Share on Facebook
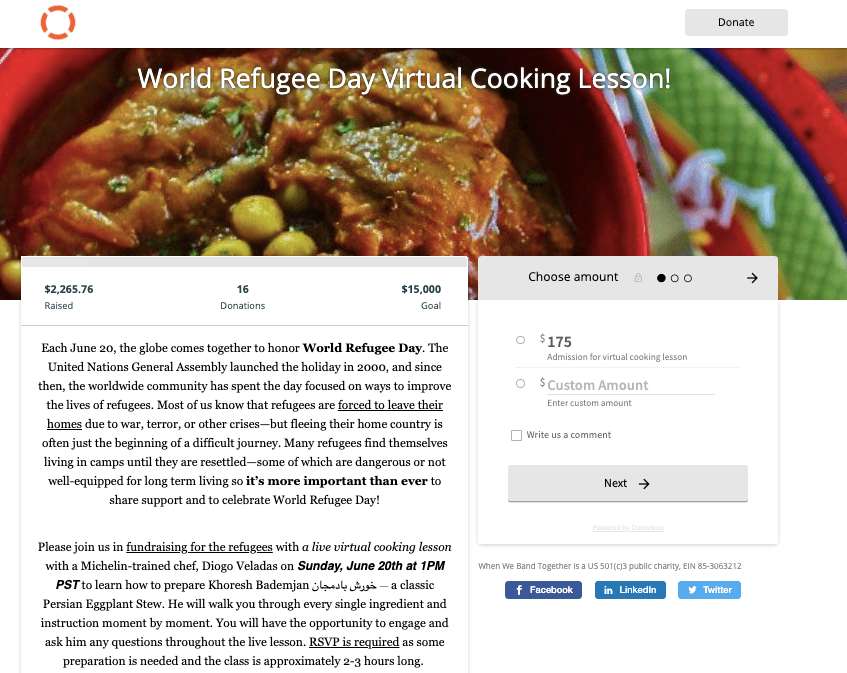847x673 pixels. pos(543,590)
